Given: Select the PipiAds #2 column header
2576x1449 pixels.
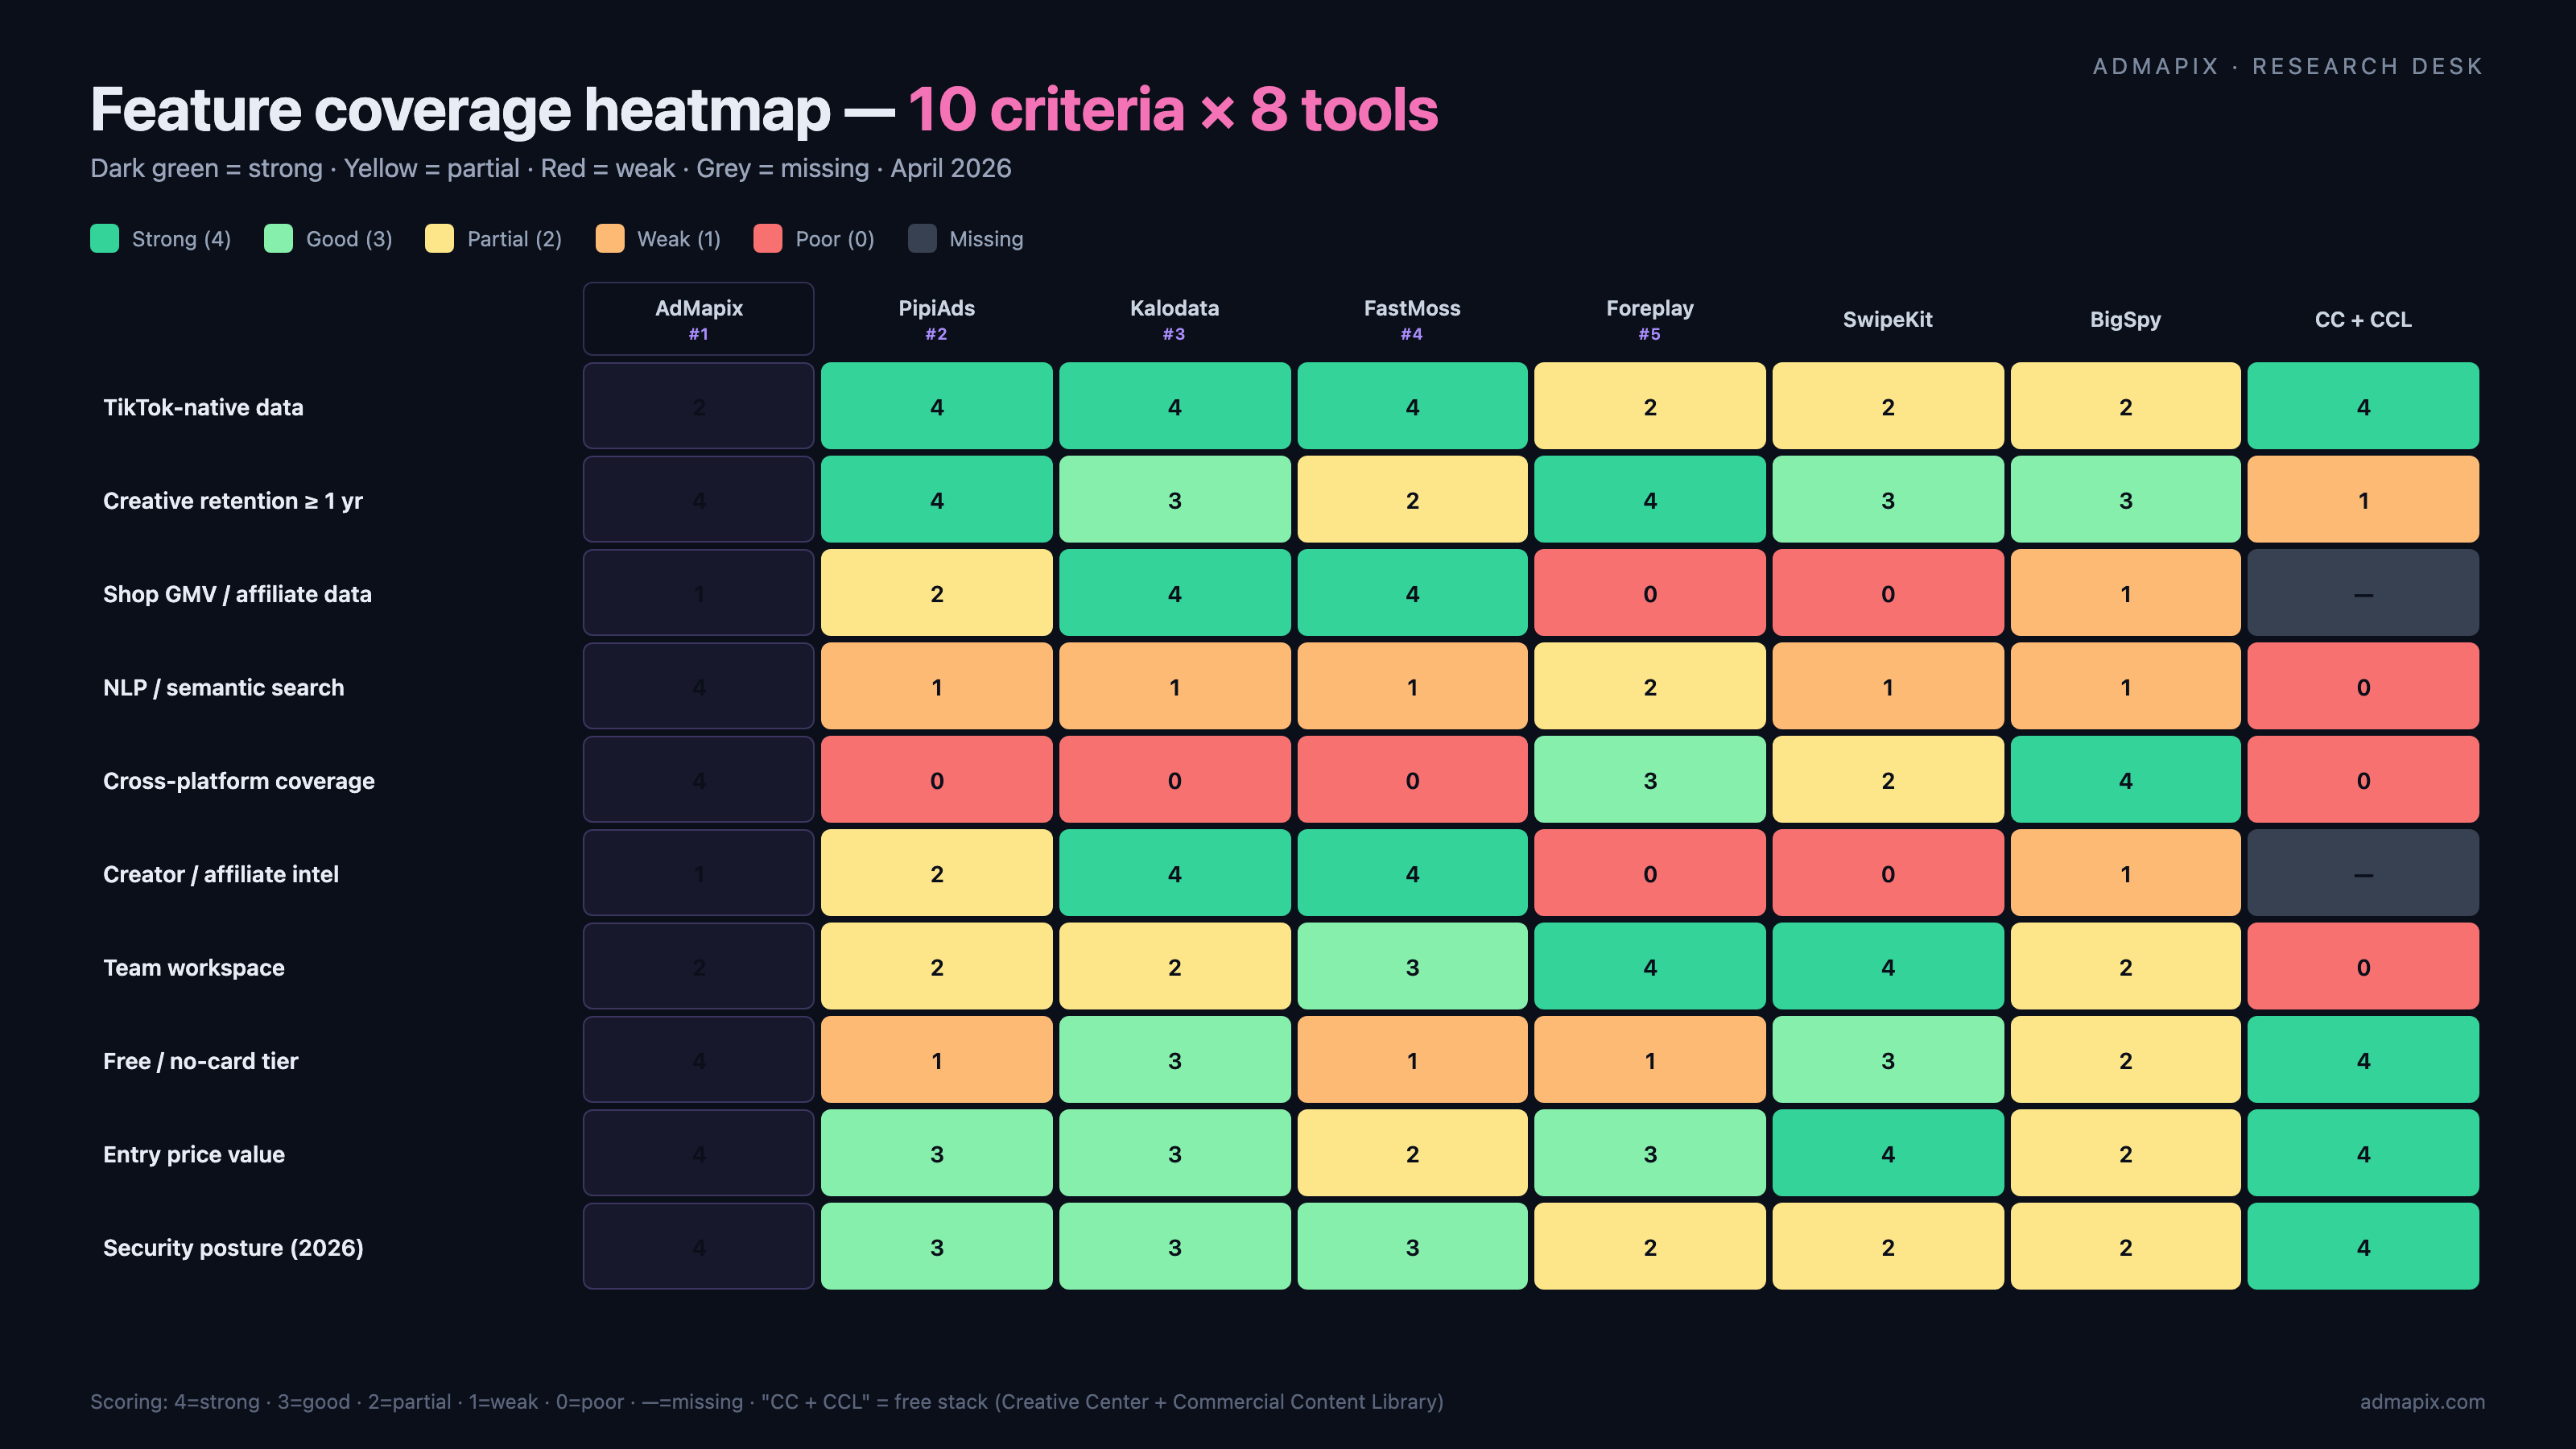Looking at the screenshot, I should point(936,319).
